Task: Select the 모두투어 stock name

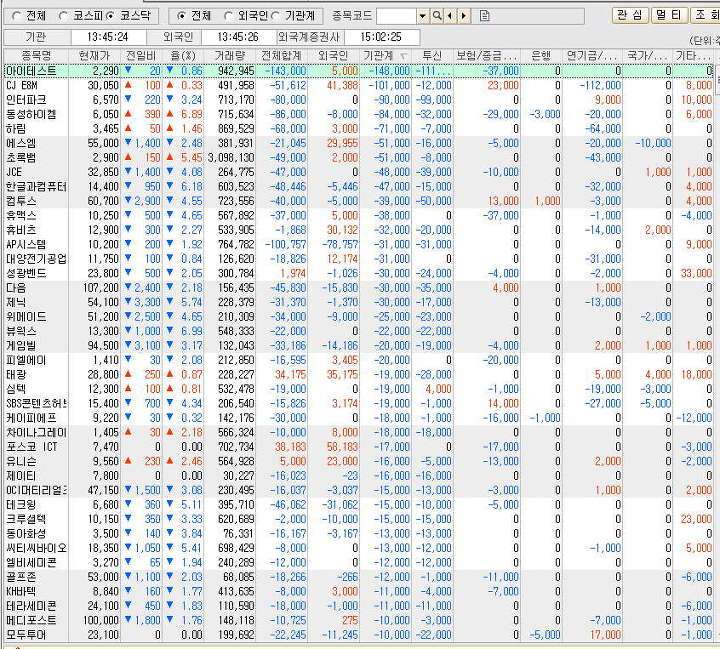Action: click(x=26, y=635)
